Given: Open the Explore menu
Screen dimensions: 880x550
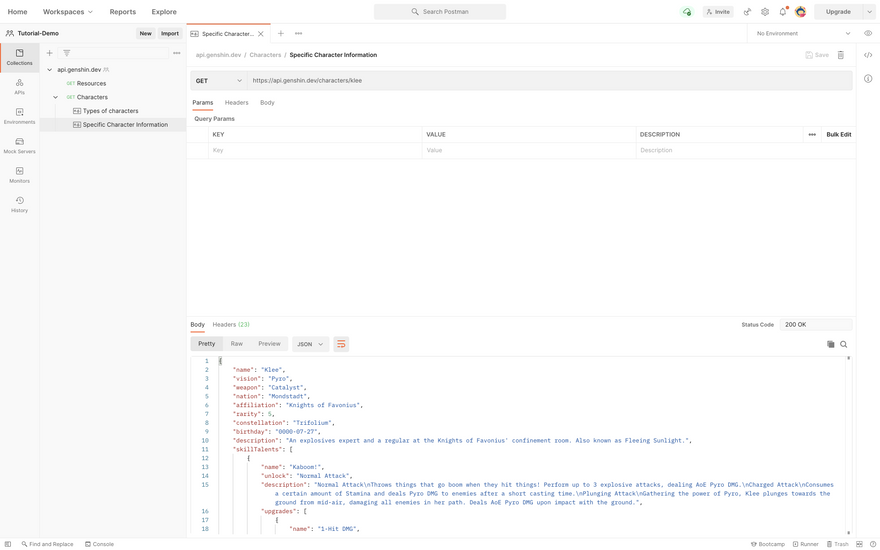Looking at the screenshot, I should (x=164, y=12).
